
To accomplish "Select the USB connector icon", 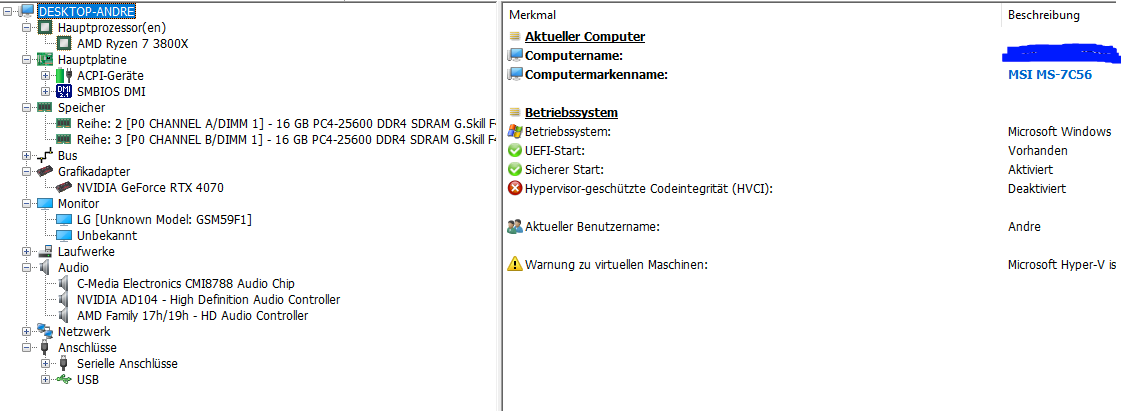I will click(64, 380).
